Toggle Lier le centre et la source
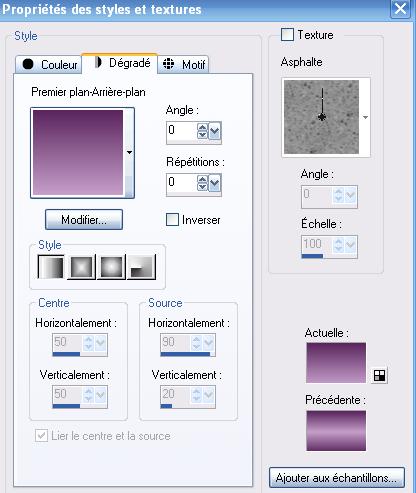The image size is (416, 493). coord(41,436)
